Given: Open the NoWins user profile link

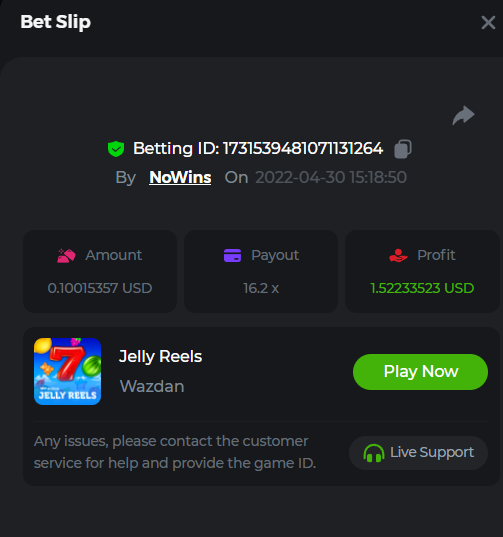Looking at the screenshot, I should (x=180, y=177).
